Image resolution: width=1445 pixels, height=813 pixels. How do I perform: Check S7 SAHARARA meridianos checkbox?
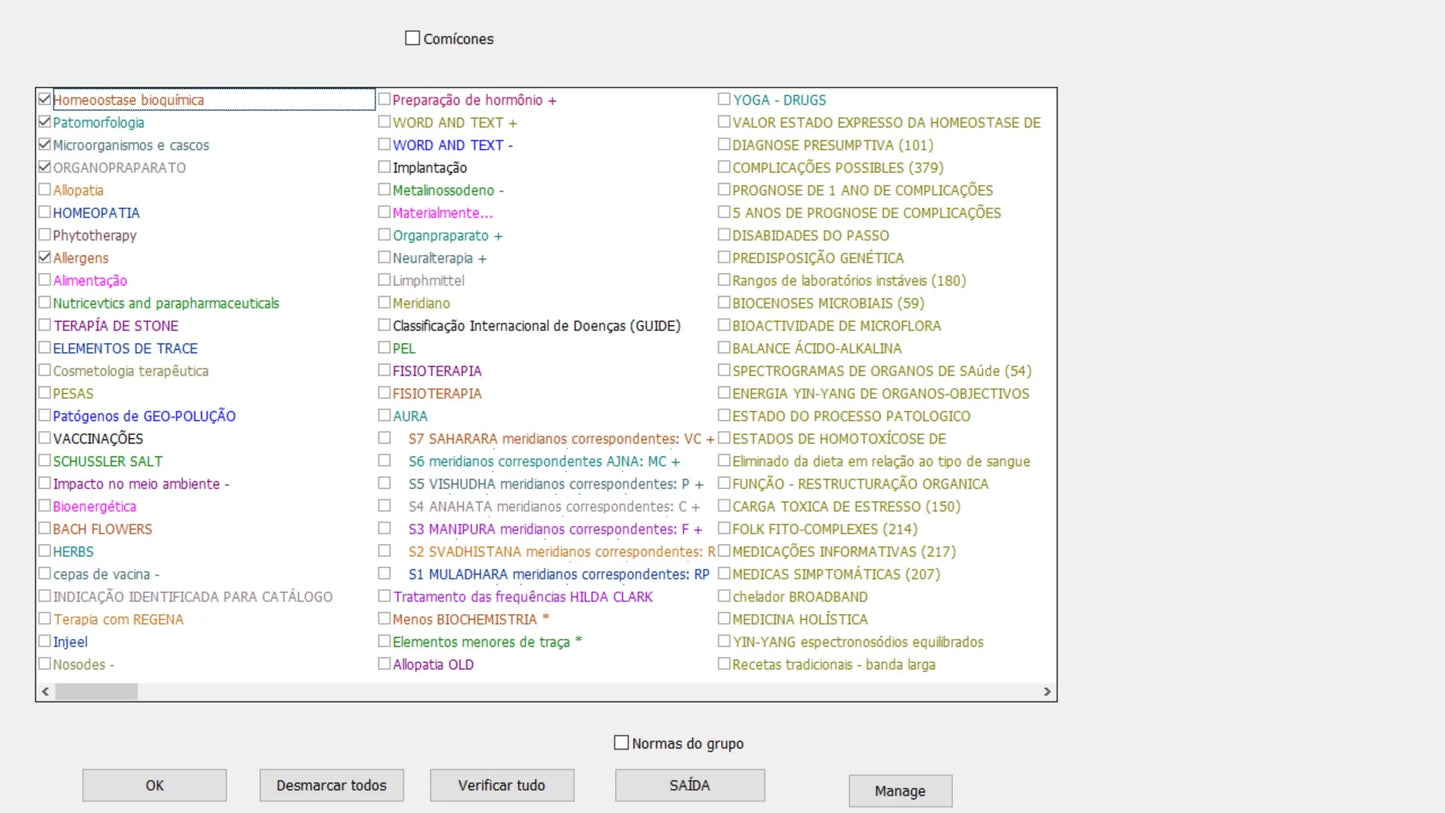pyautogui.click(x=384, y=438)
